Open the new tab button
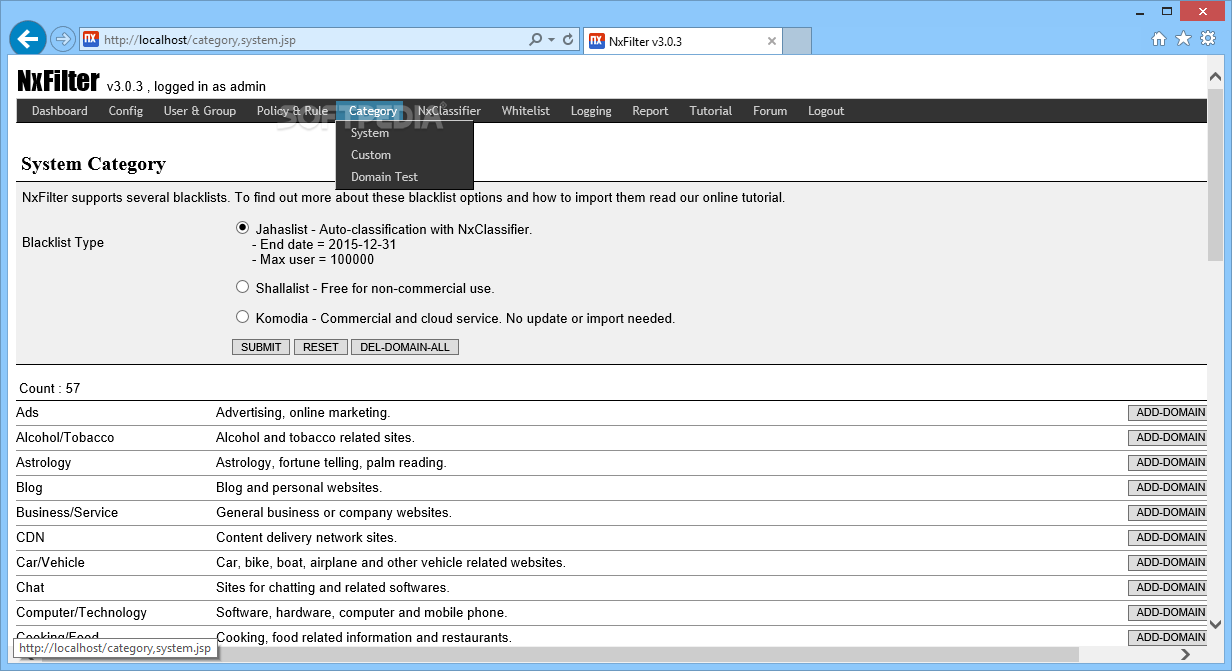This screenshot has width=1232, height=671. (x=797, y=41)
